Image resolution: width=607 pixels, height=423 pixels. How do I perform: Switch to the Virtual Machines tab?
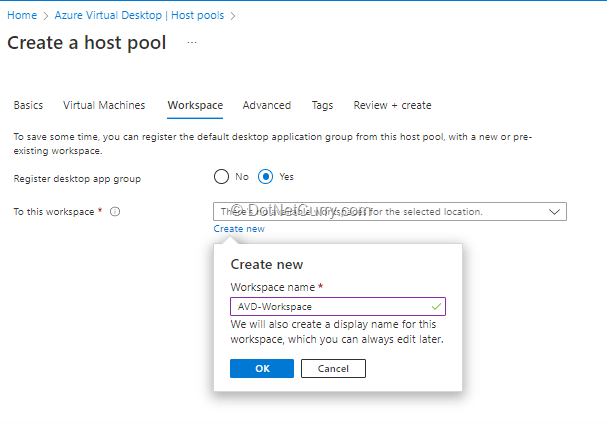coord(104,105)
